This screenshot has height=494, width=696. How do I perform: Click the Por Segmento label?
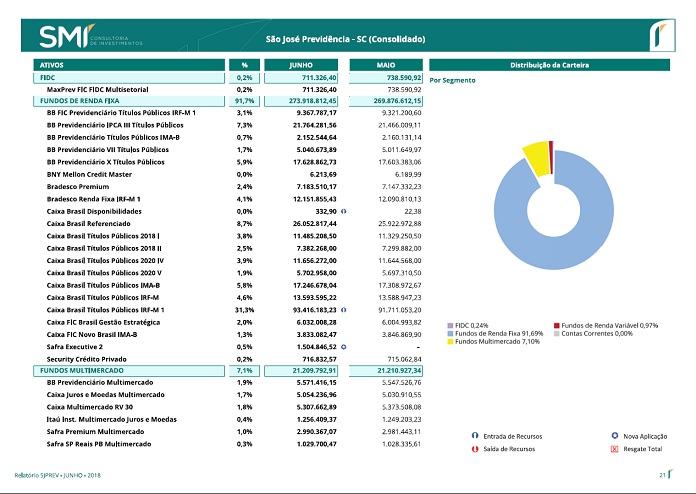(452, 80)
